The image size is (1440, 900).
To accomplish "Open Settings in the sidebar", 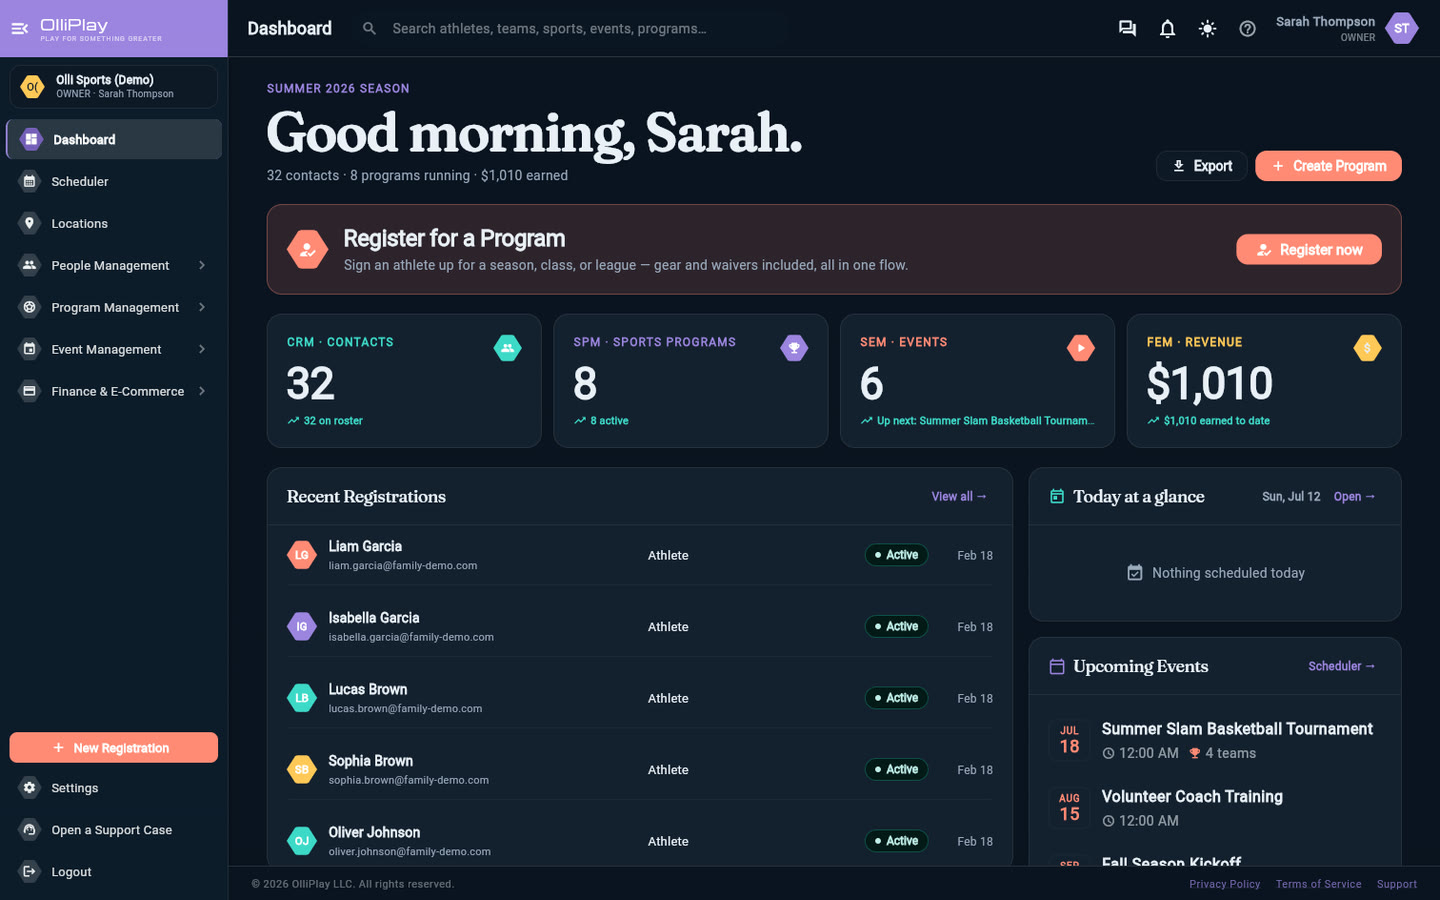I will [x=114, y=788].
